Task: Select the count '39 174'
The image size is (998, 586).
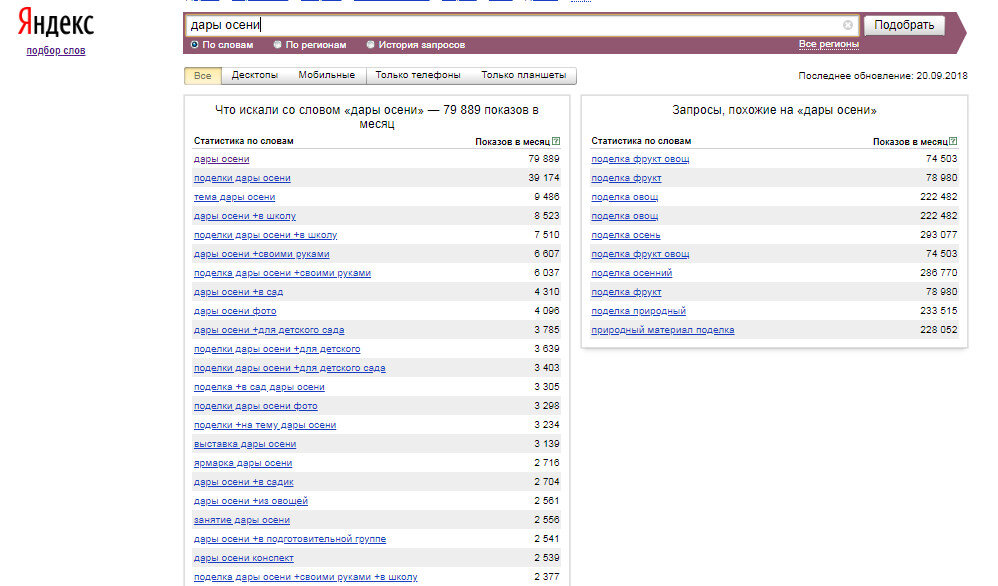Action: point(544,178)
